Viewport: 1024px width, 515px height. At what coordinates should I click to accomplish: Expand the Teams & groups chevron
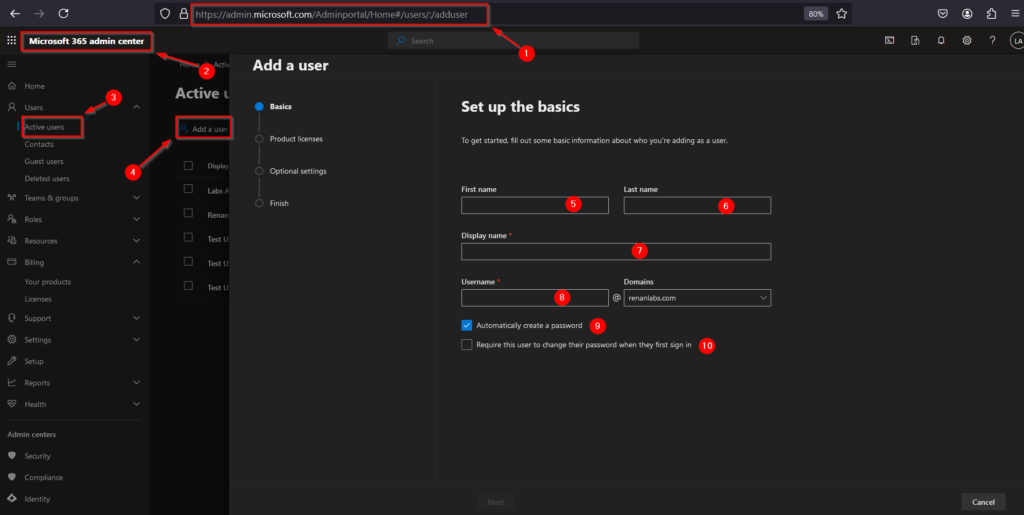136,198
